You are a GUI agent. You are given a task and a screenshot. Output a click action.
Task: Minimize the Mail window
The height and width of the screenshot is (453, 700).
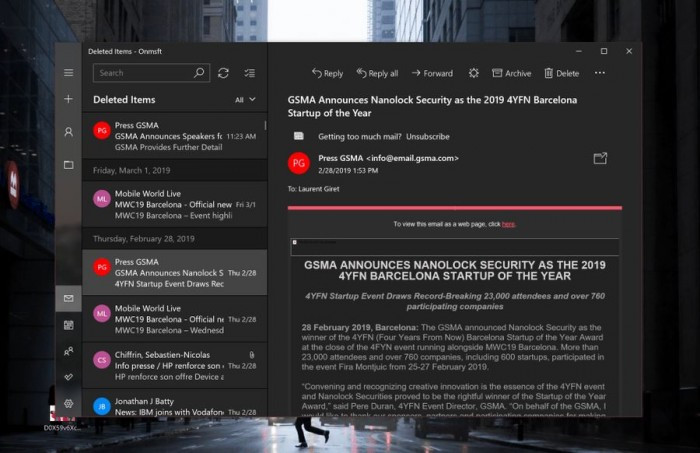[x=579, y=51]
